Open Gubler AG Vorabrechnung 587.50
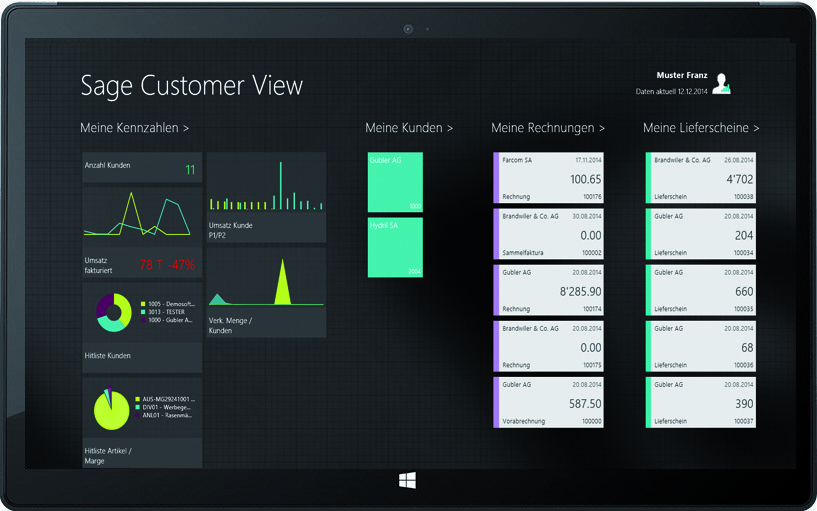The width and height of the screenshot is (817, 511). point(548,402)
